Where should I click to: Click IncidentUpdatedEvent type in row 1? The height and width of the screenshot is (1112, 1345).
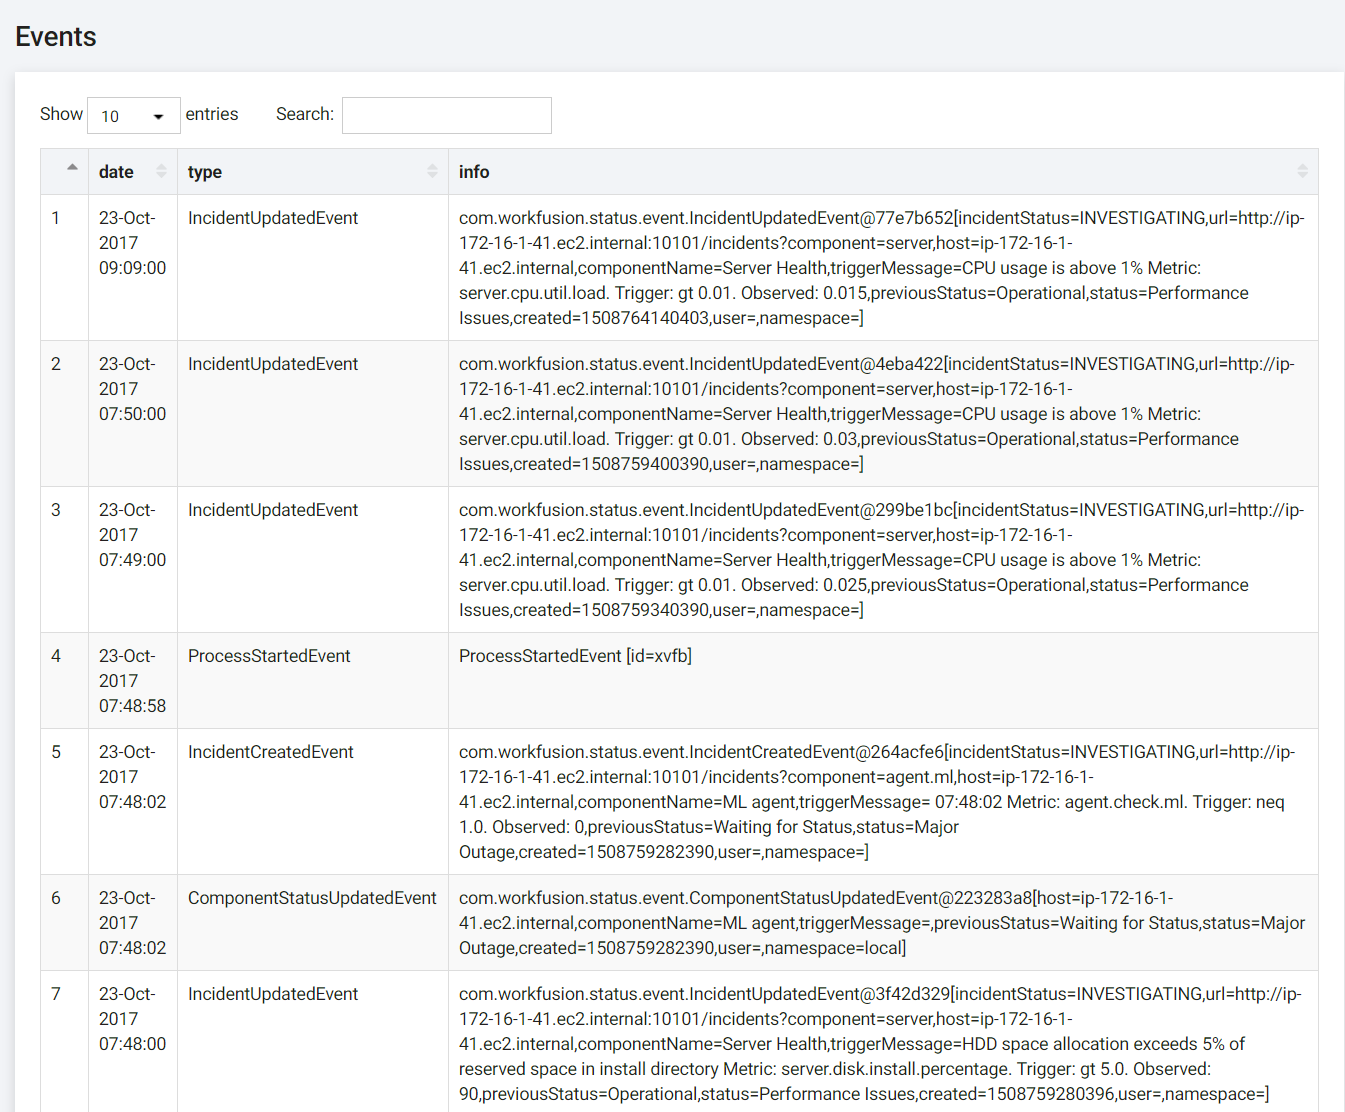click(x=273, y=218)
